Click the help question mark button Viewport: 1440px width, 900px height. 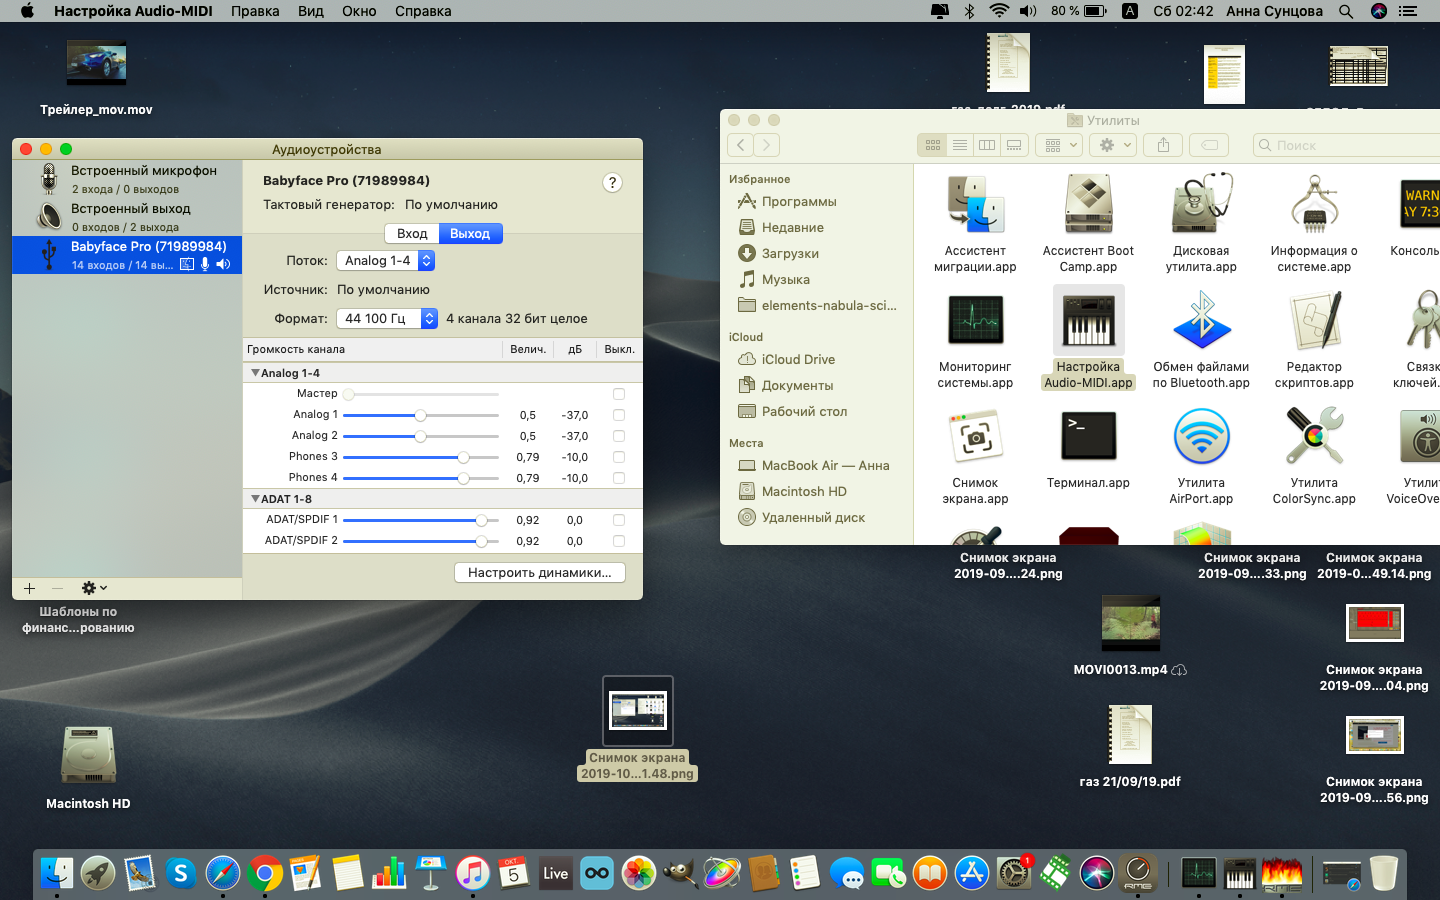[x=612, y=183]
